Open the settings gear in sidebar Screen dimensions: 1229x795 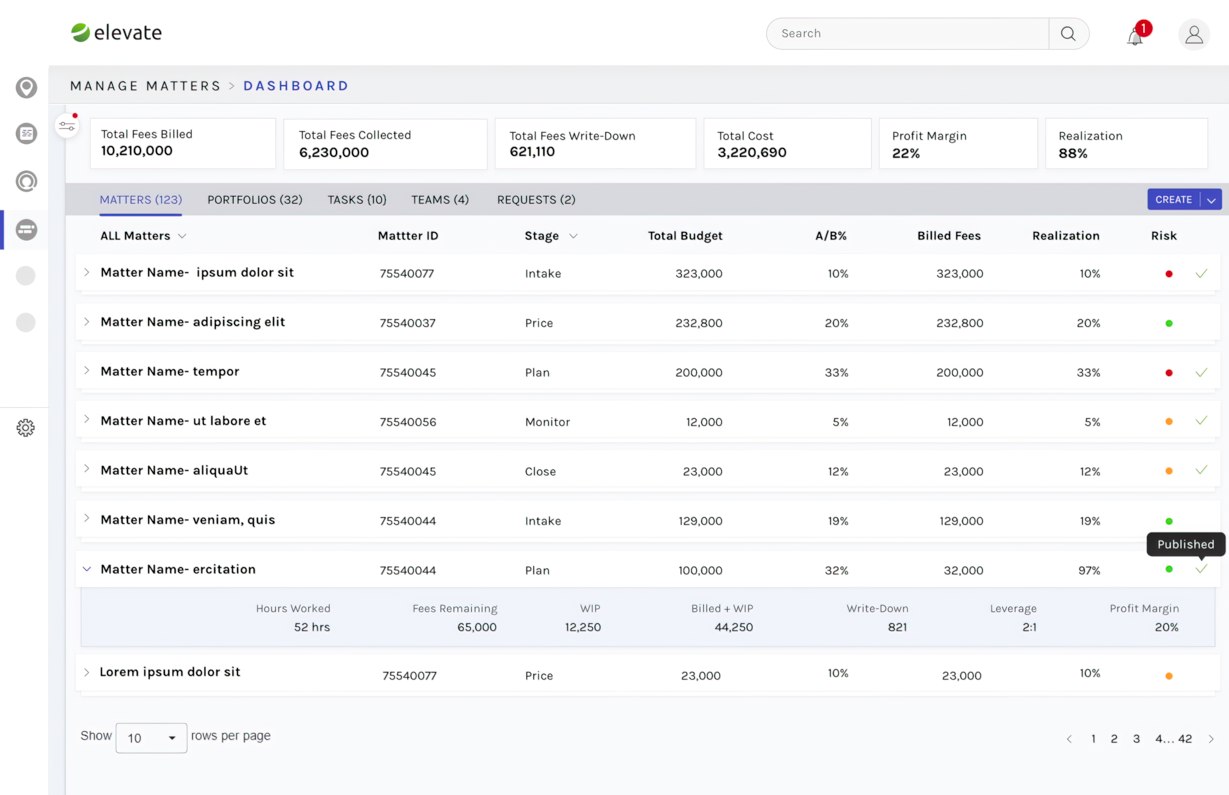(x=26, y=428)
